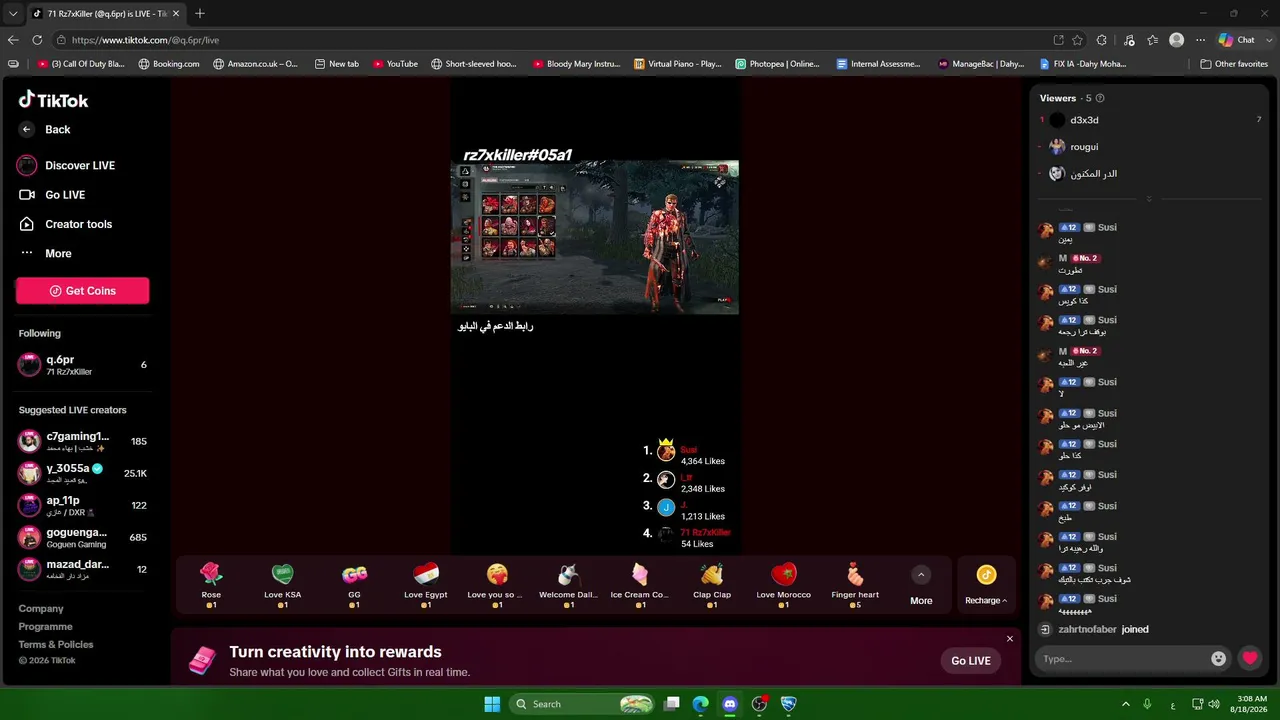Screen dimensions: 1280x720
Task: Open suggested LIVE creator goguenga
Action: point(82,537)
